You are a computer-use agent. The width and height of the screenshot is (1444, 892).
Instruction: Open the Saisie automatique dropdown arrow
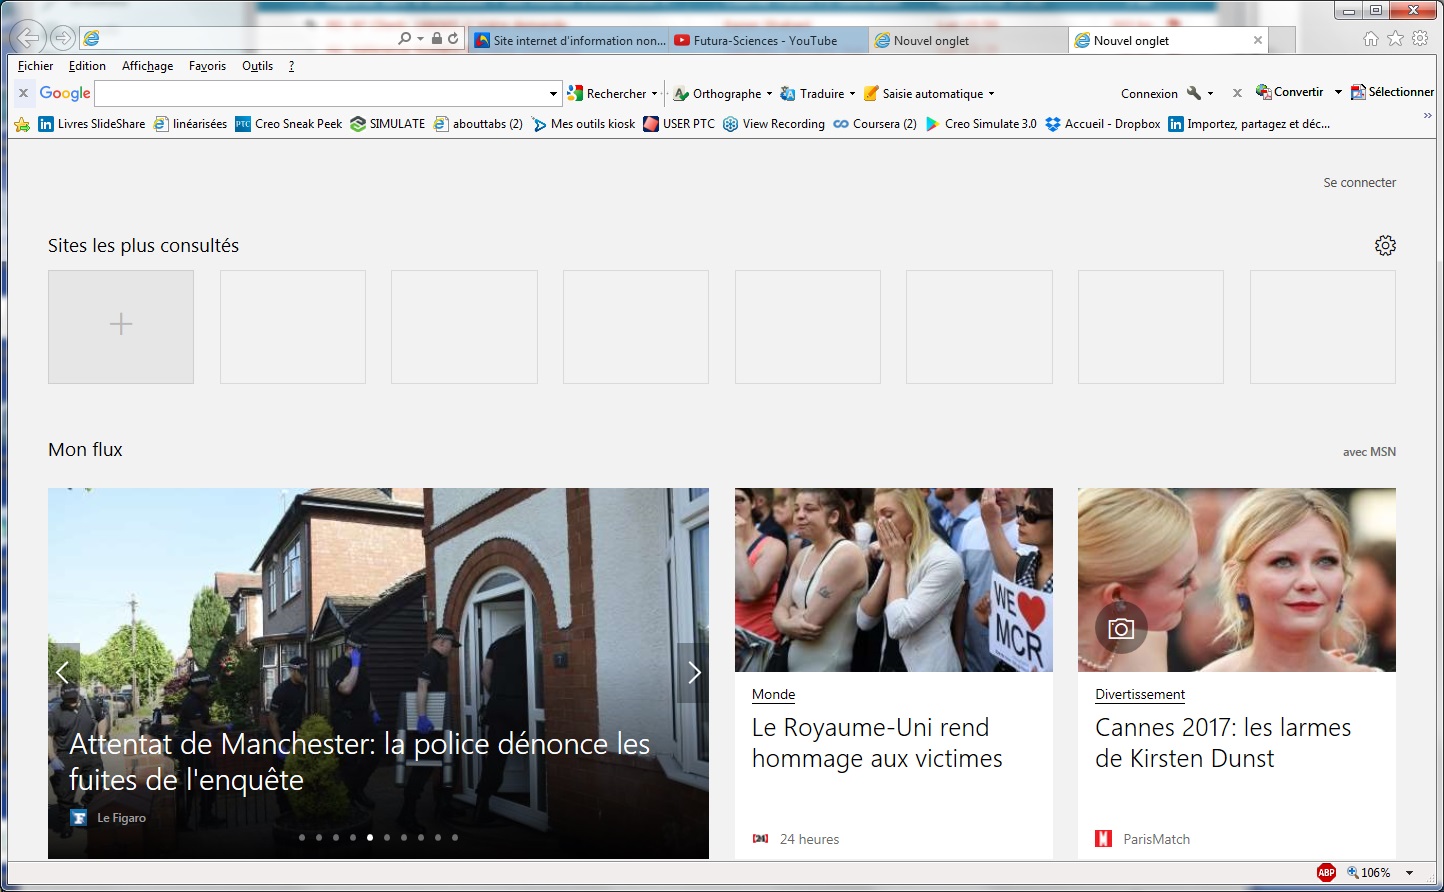(991, 94)
